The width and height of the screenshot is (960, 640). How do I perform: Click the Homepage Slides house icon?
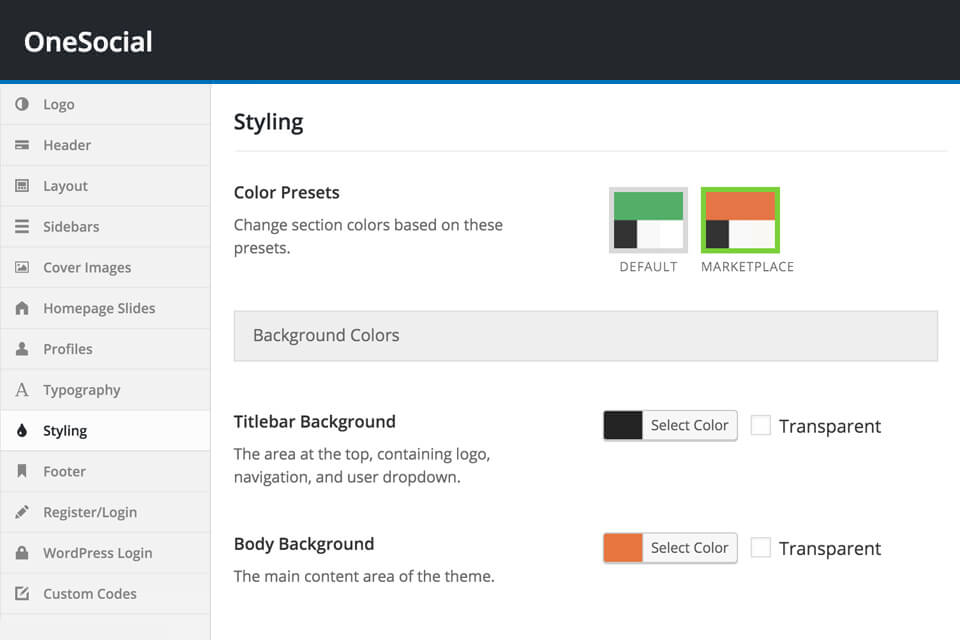(x=22, y=308)
